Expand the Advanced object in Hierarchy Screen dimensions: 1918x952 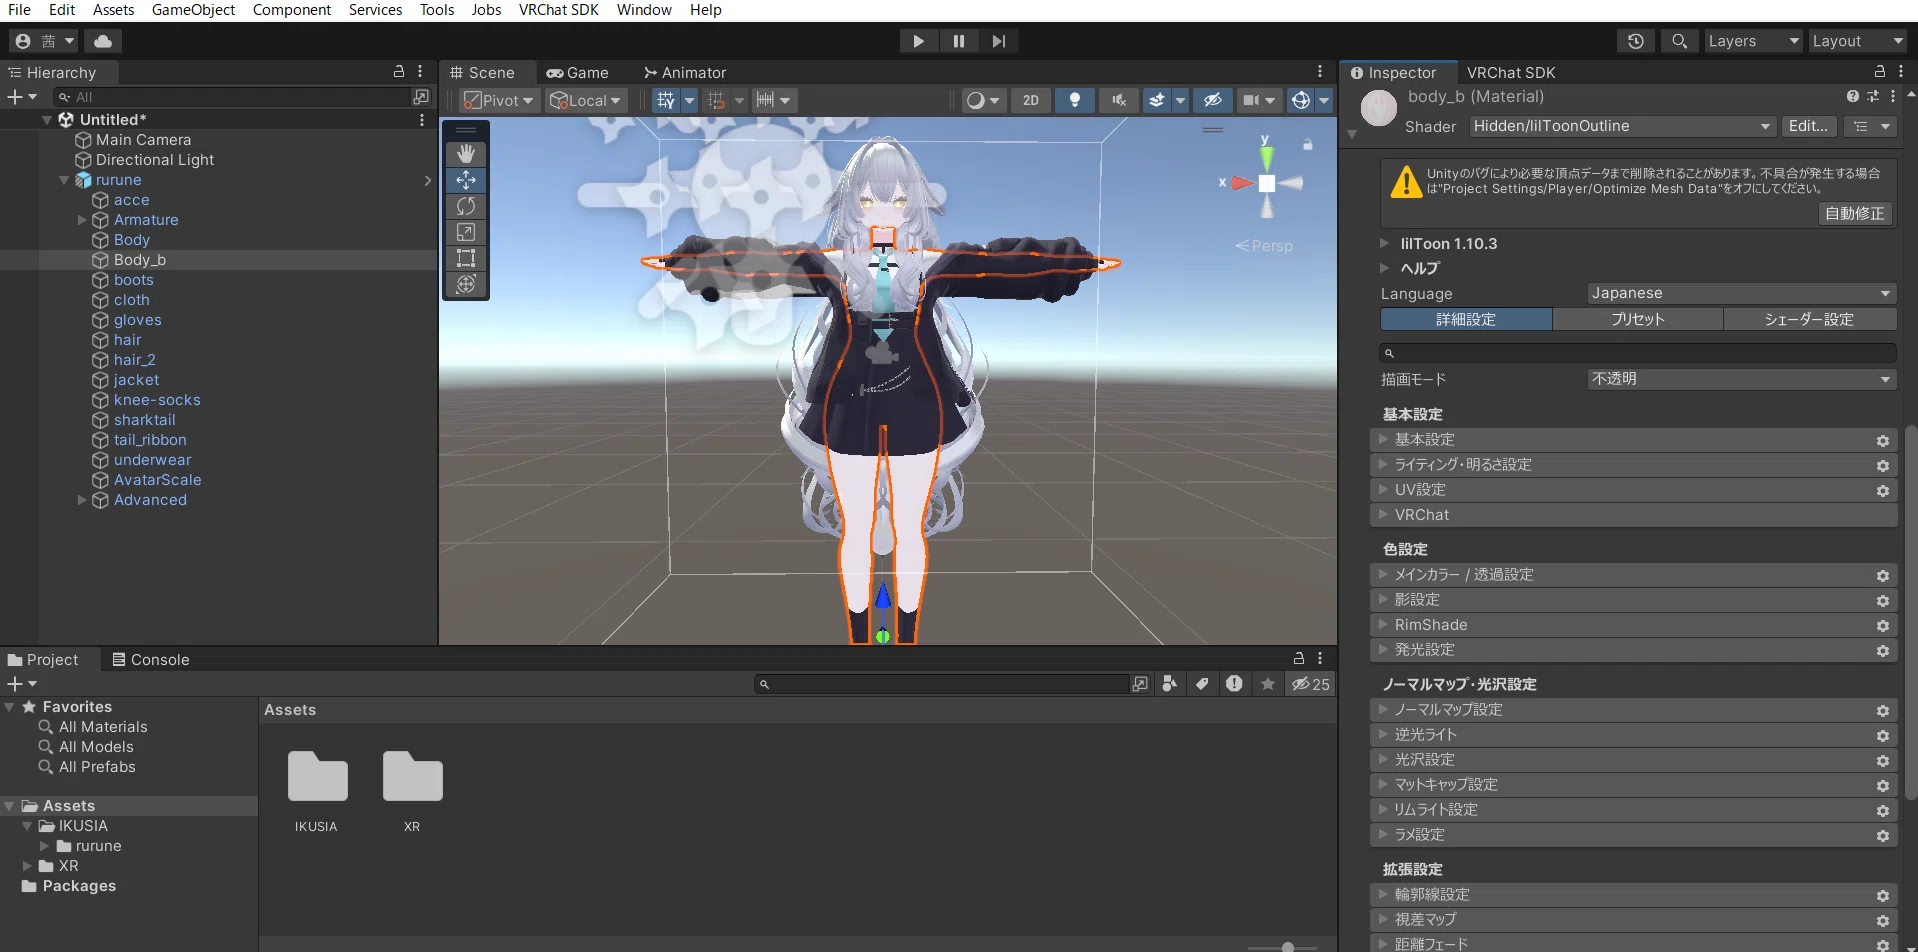pyautogui.click(x=82, y=500)
